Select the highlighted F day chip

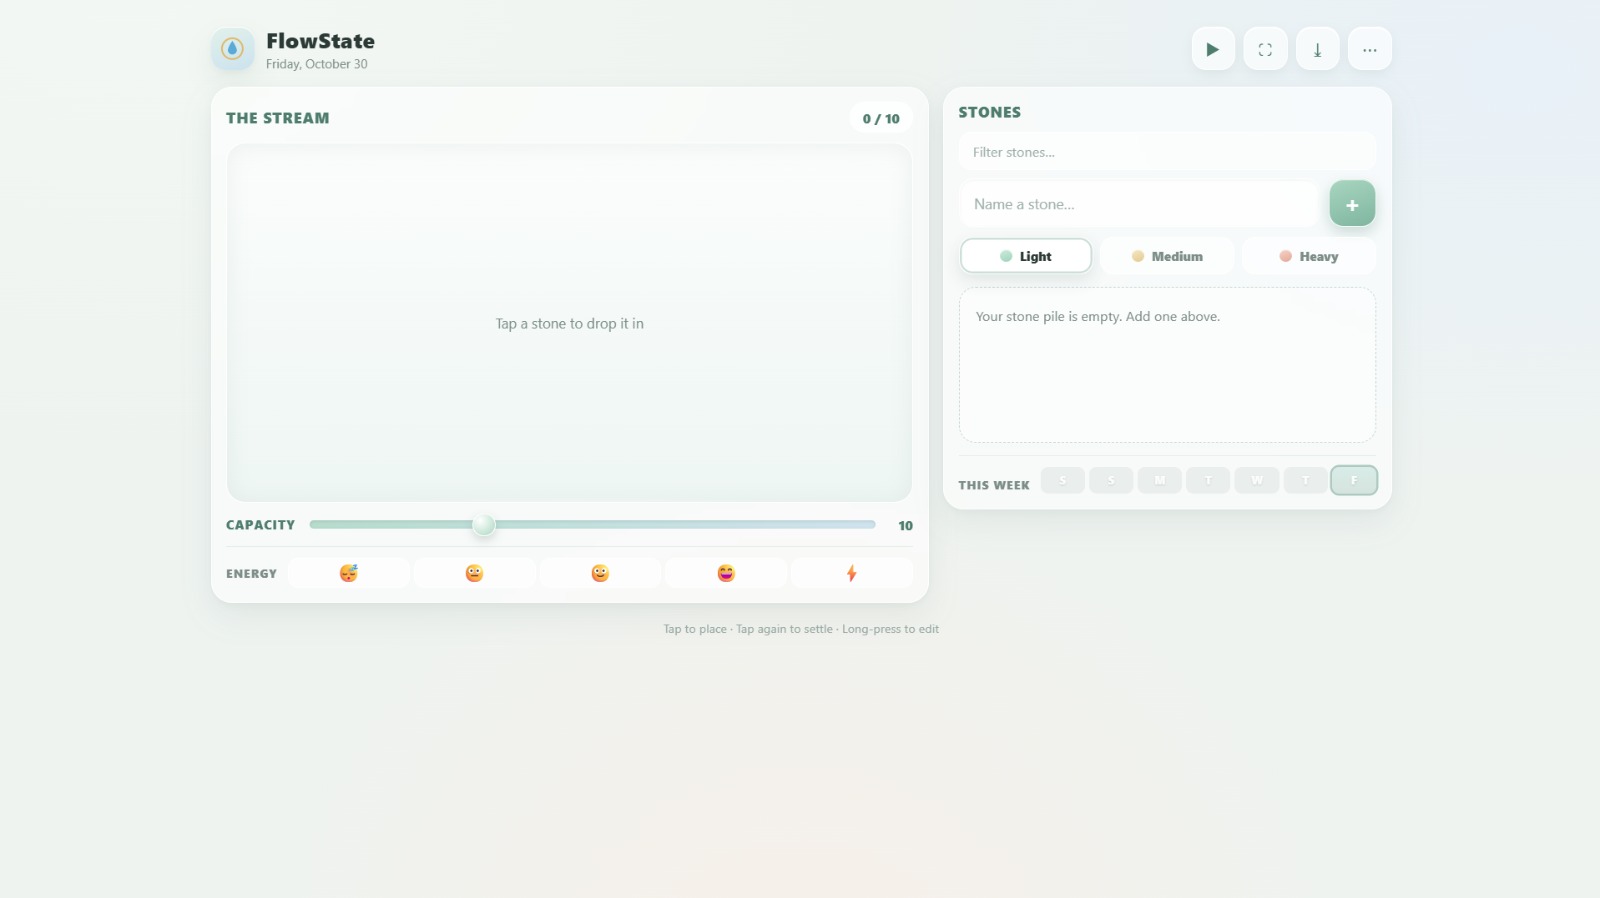point(1354,480)
